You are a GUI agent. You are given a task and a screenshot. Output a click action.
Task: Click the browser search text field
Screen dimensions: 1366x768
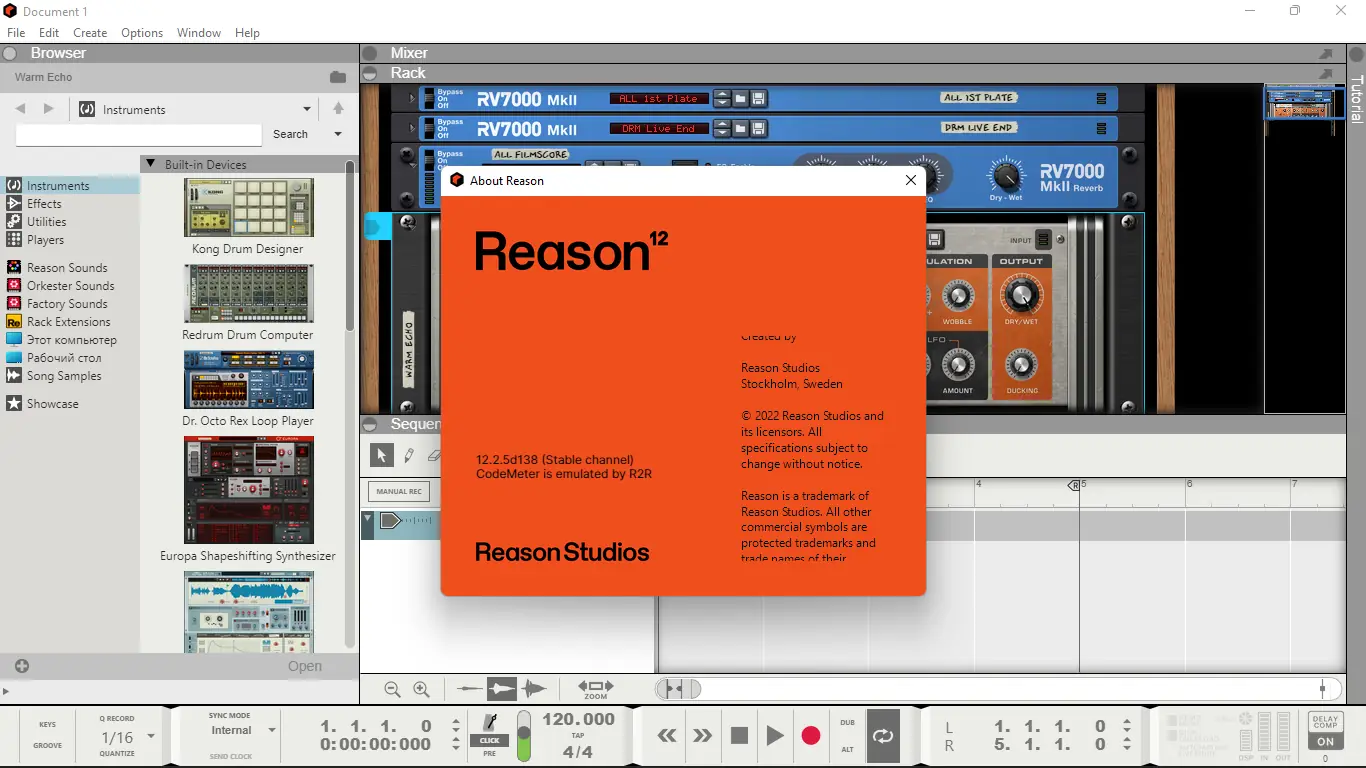[139, 134]
